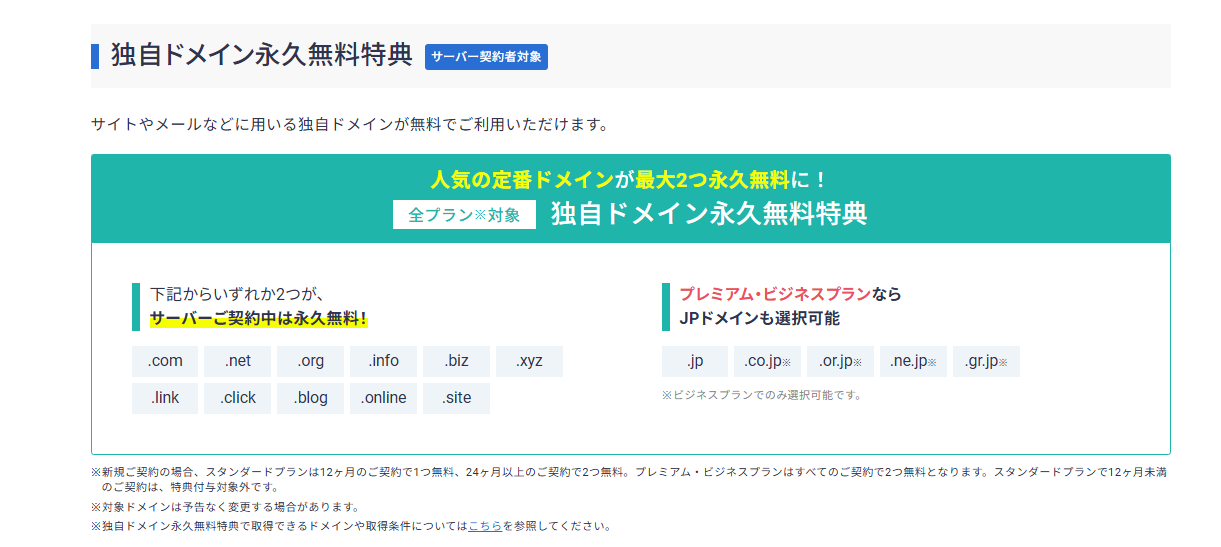Select the .xyz domain chip
Image resolution: width=1221 pixels, height=547 pixels.
pyautogui.click(x=529, y=361)
